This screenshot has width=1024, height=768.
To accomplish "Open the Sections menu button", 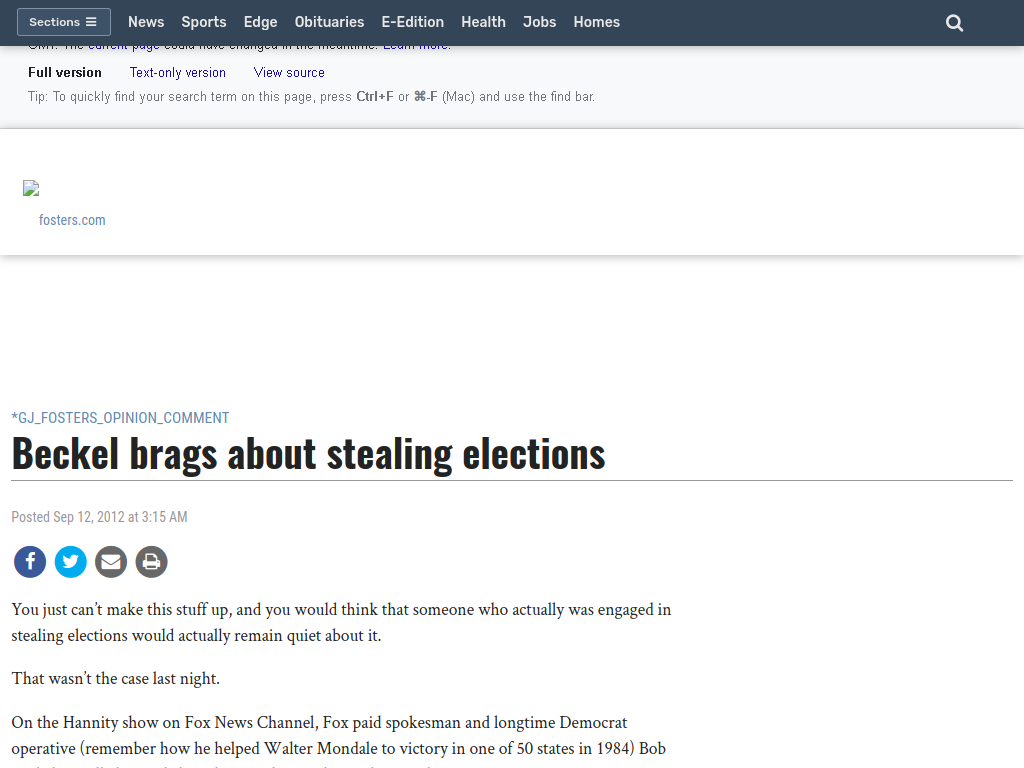I will pyautogui.click(x=63, y=22).
